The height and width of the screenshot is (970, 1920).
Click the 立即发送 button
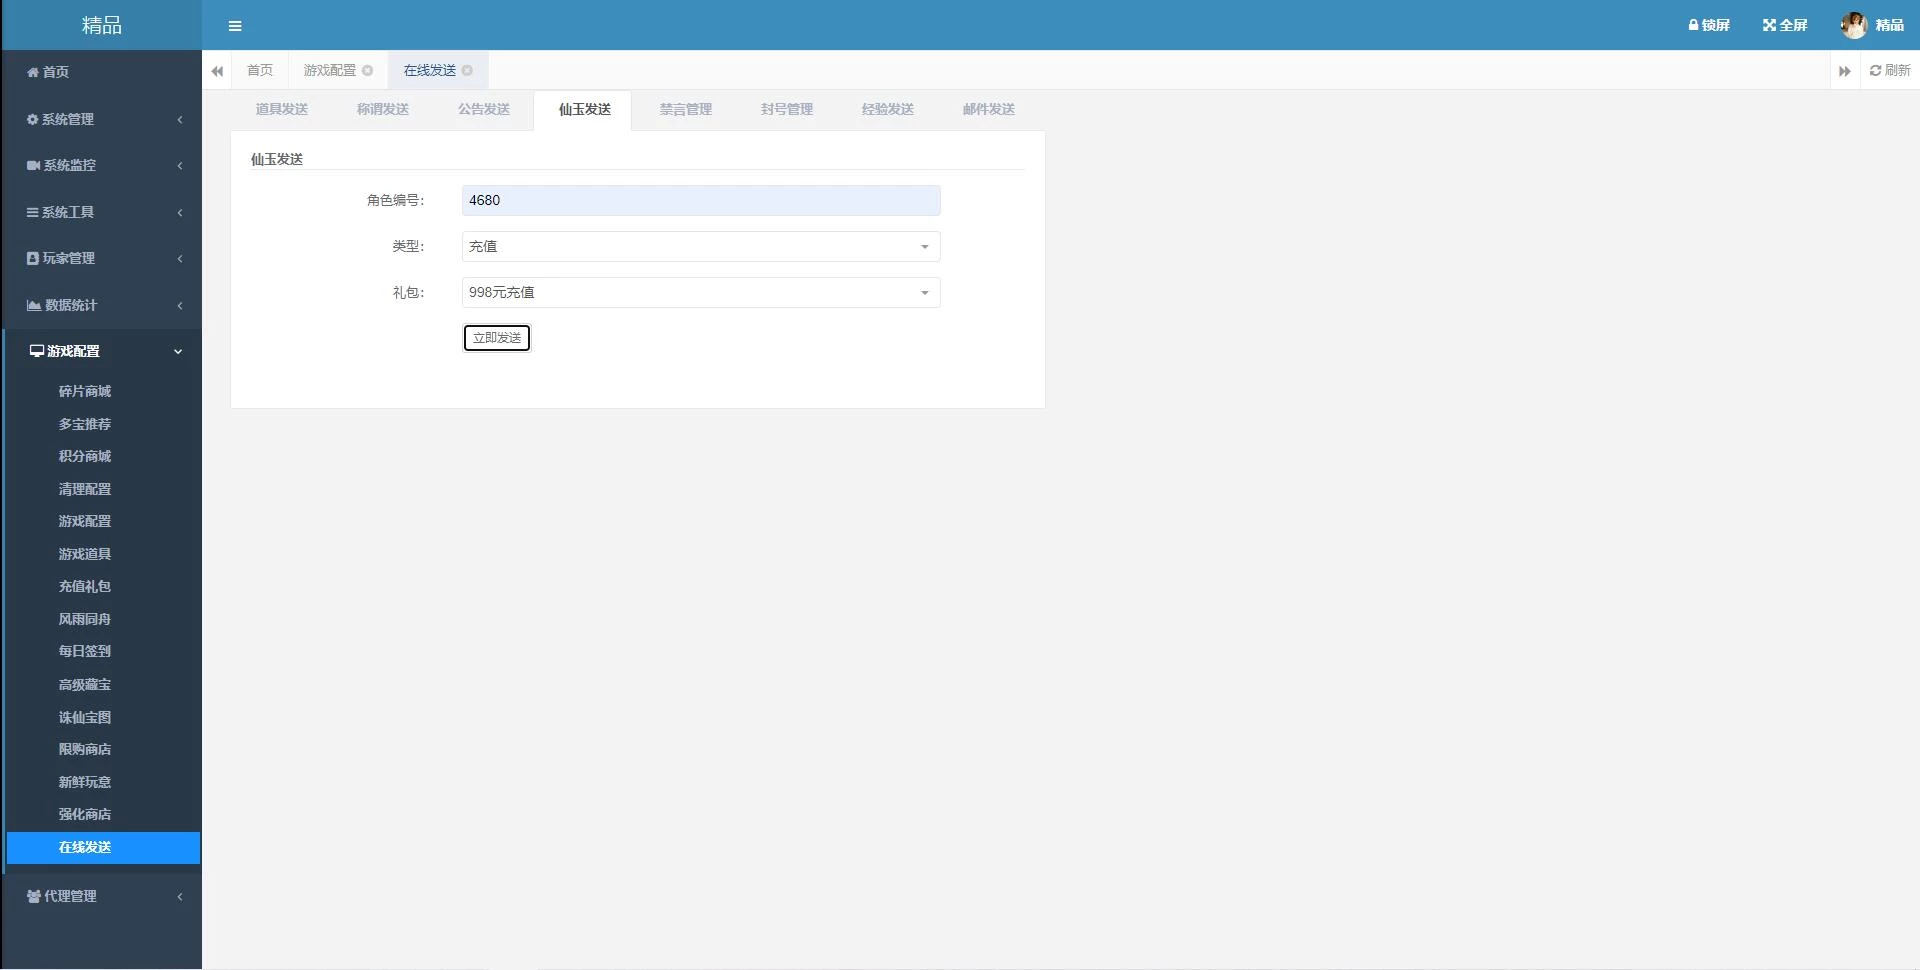coord(497,338)
